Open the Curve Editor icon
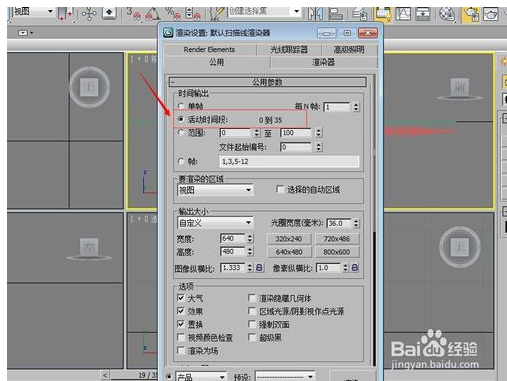This screenshot has width=507, height=381. coord(403,14)
